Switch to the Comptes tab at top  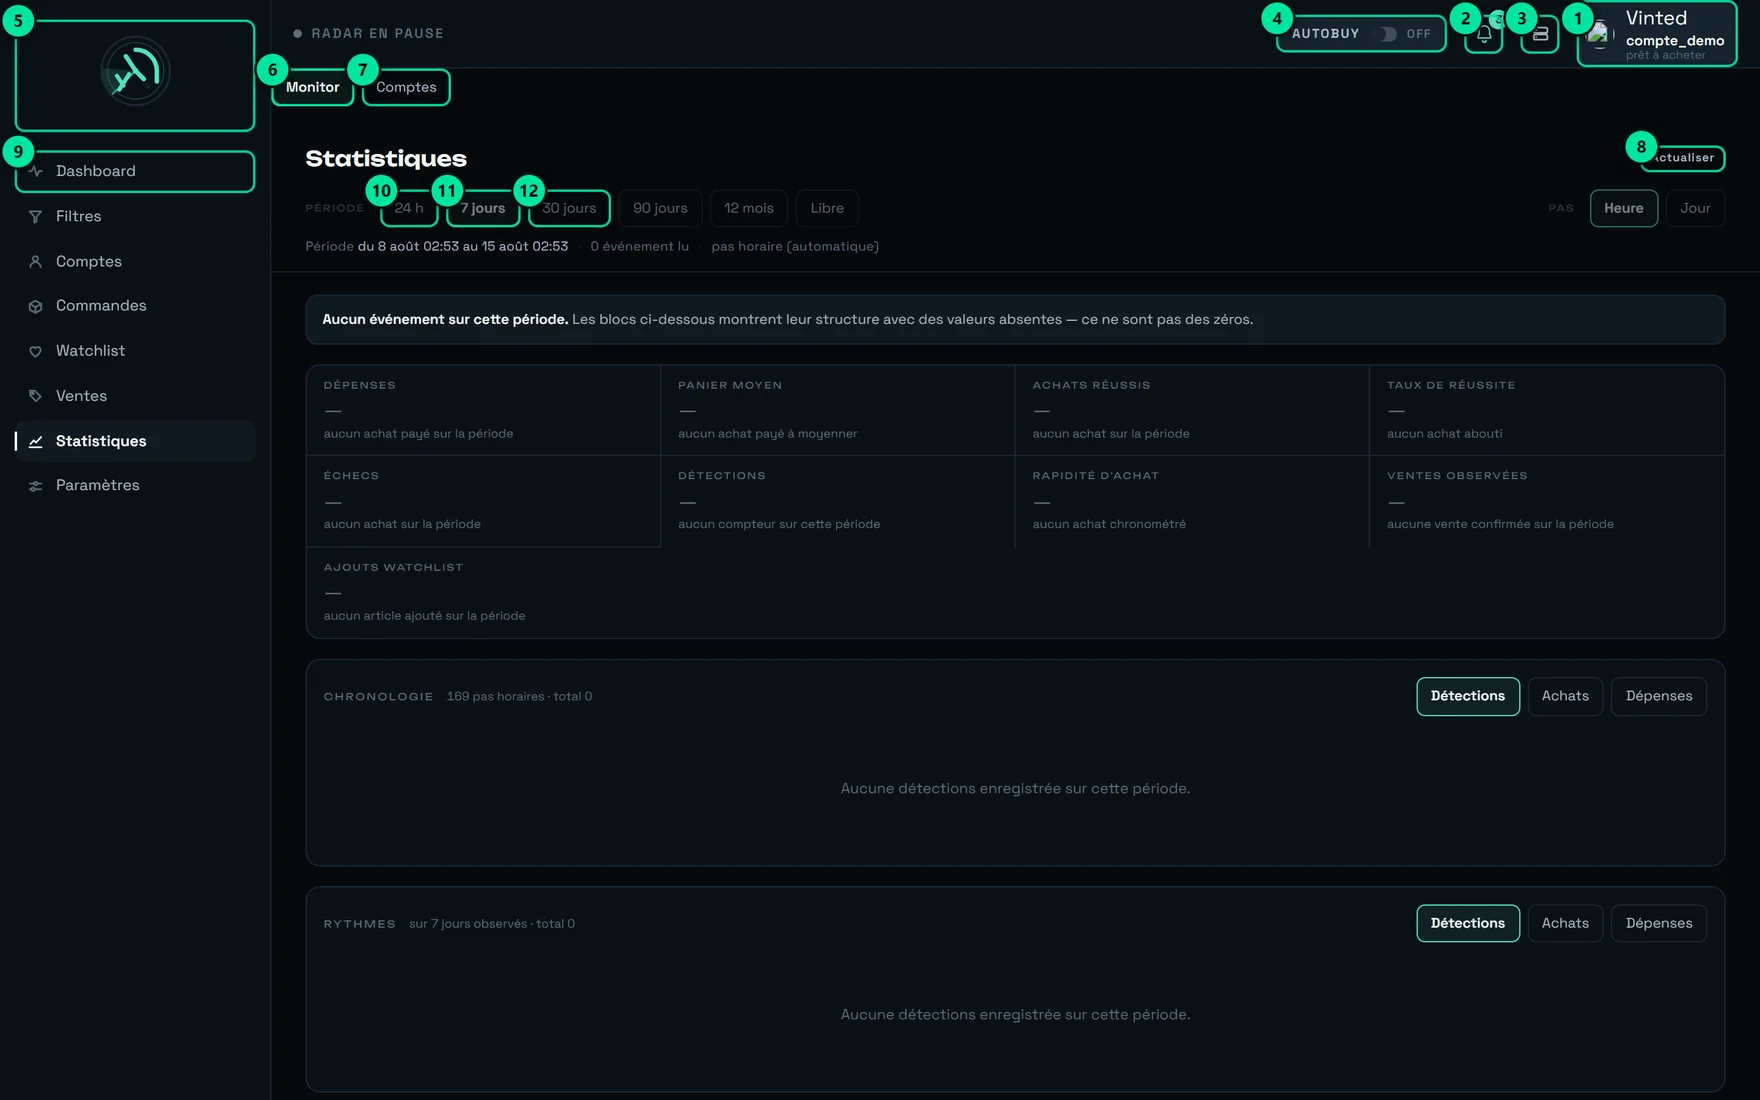click(406, 87)
